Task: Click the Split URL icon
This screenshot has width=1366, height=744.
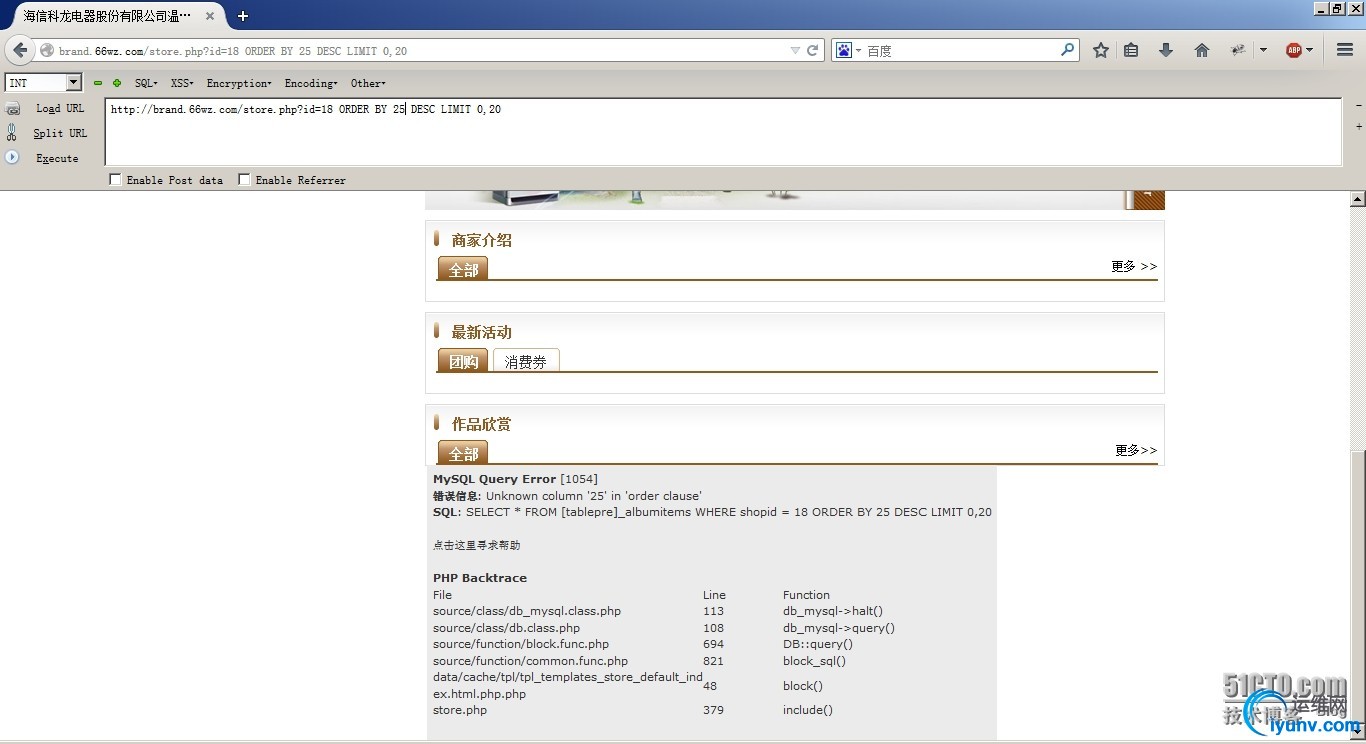Action: (x=12, y=132)
